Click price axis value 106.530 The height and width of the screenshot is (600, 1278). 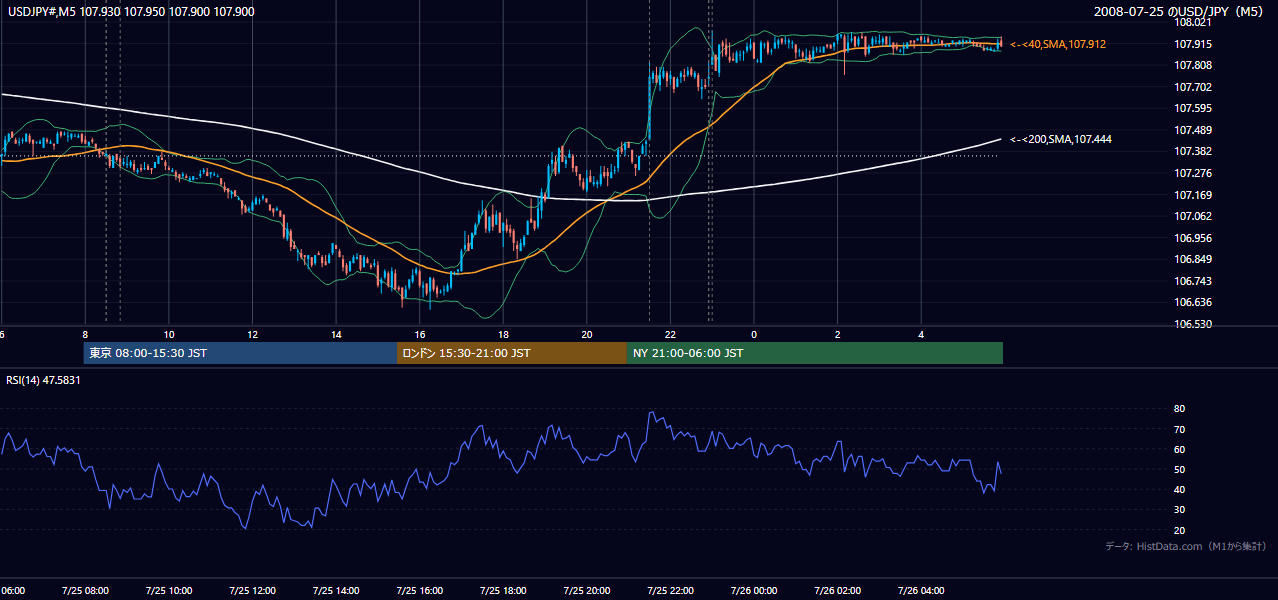[1193, 324]
